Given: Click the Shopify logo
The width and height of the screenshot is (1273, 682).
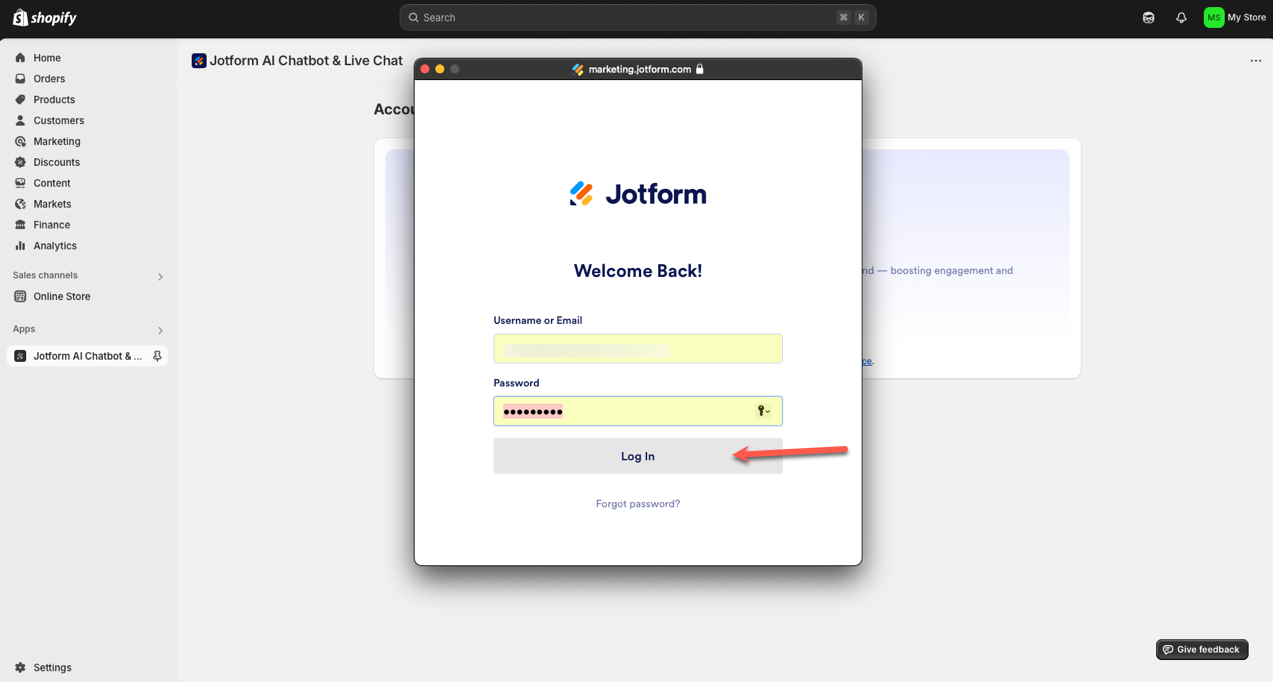Looking at the screenshot, I should tap(44, 18).
